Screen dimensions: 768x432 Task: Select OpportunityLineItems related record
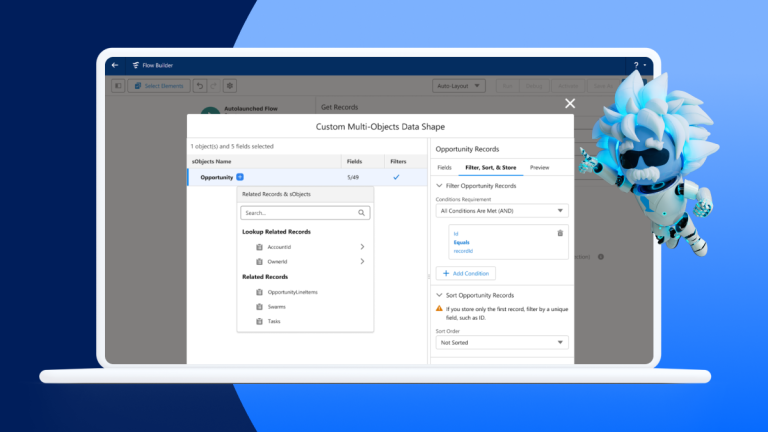point(292,292)
